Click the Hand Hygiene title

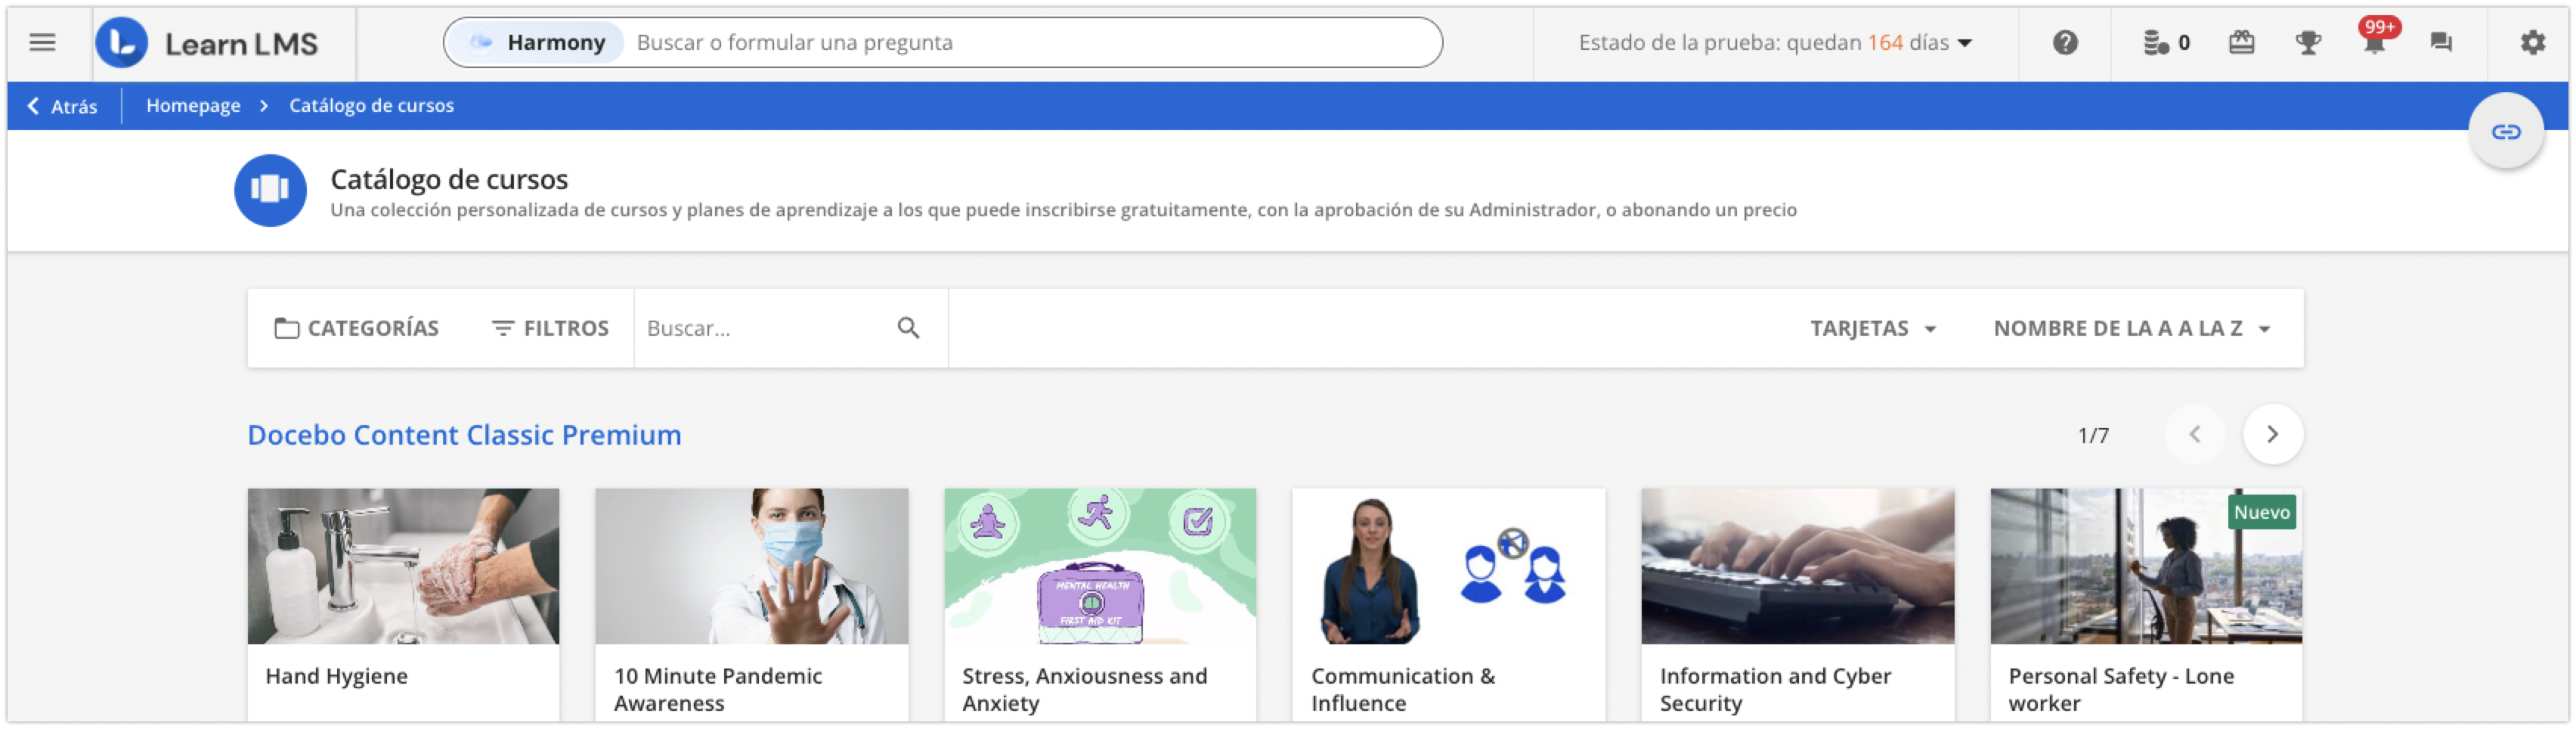[x=336, y=676]
